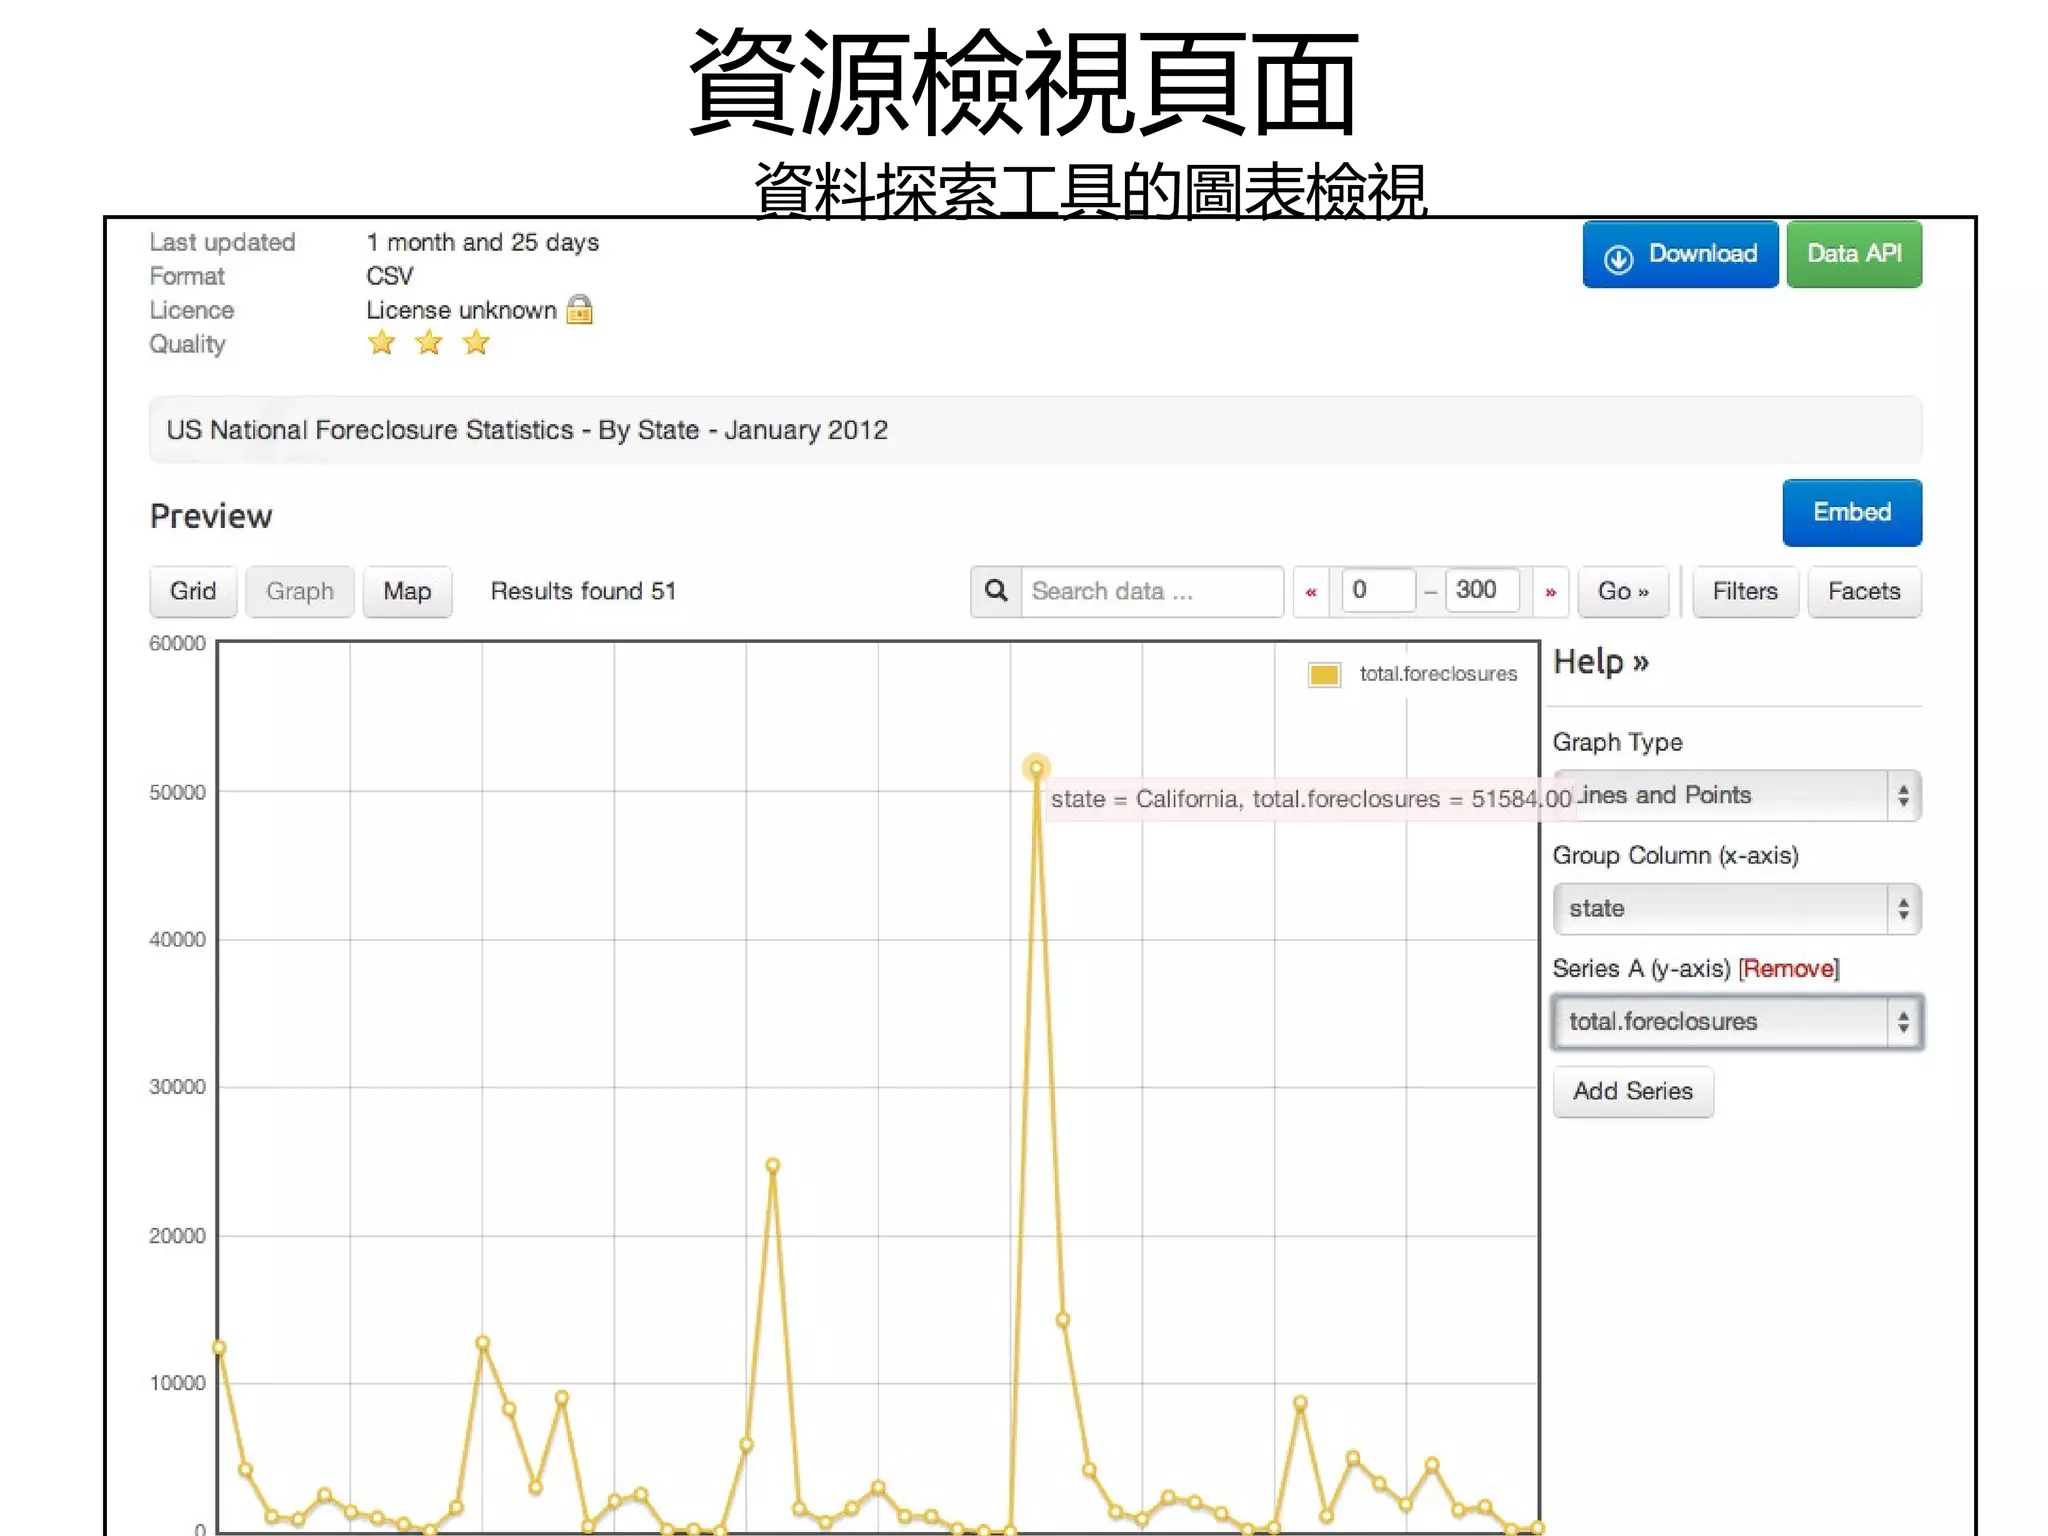Open the Data API button
This screenshot has width=2048, height=1536.
coord(1854,254)
